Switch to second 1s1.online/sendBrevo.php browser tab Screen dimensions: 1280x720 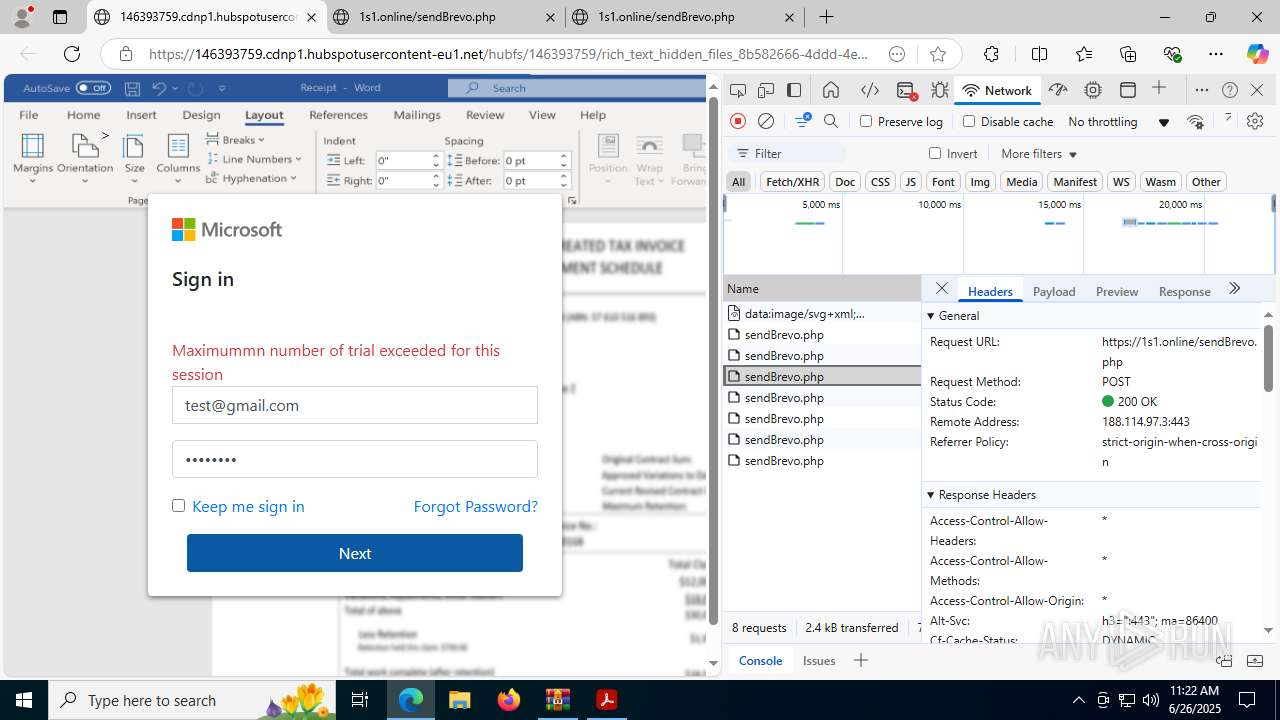click(x=683, y=17)
